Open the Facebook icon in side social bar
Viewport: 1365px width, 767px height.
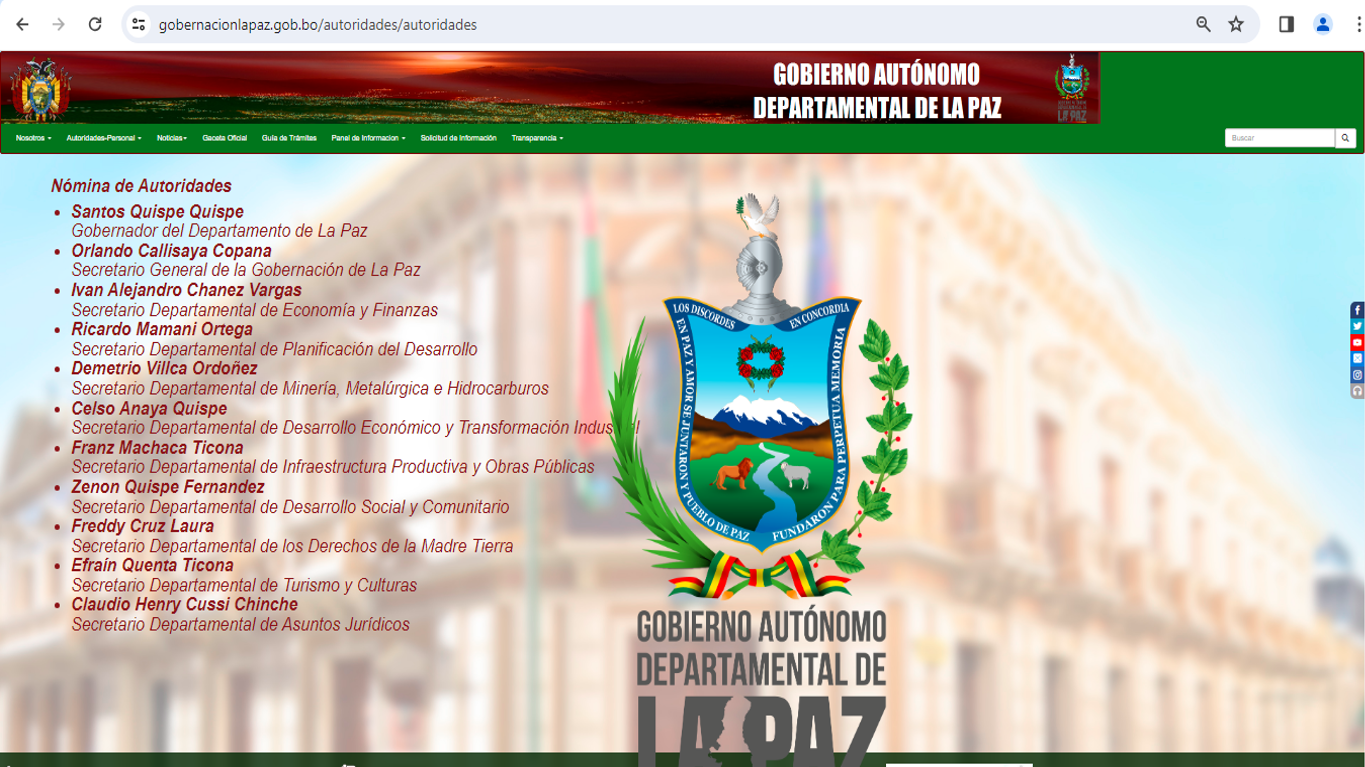pyautogui.click(x=1357, y=310)
